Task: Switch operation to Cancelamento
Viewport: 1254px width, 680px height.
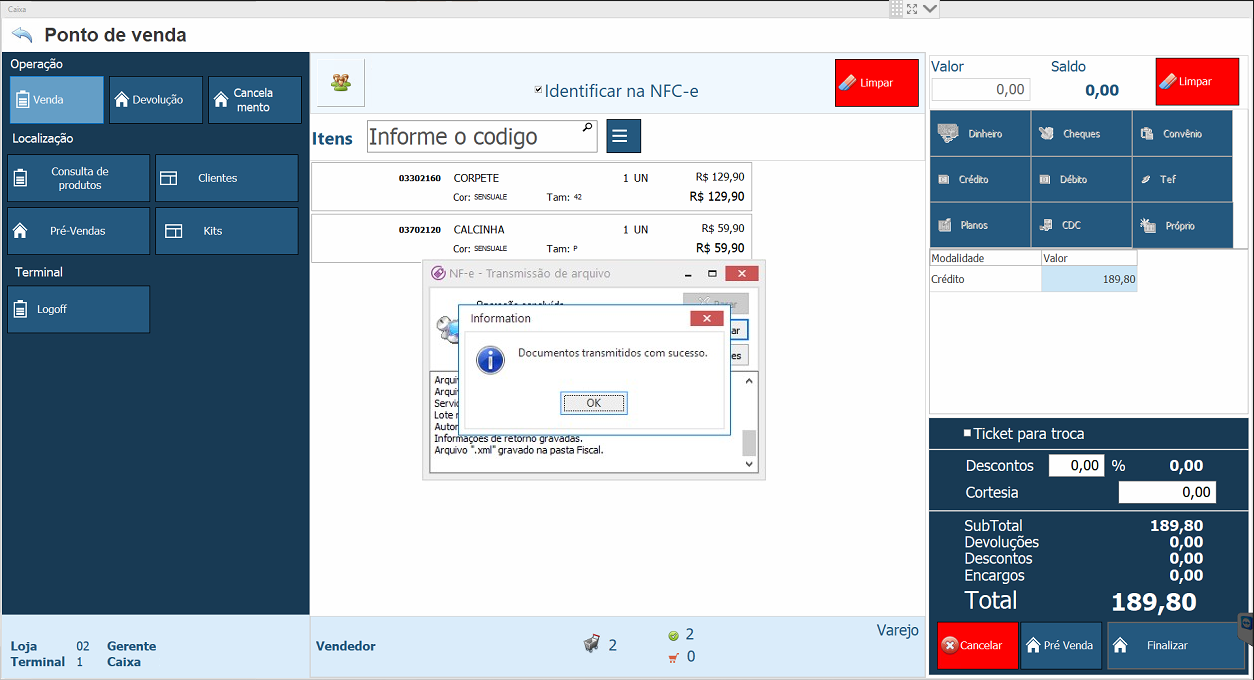Action: [254, 100]
